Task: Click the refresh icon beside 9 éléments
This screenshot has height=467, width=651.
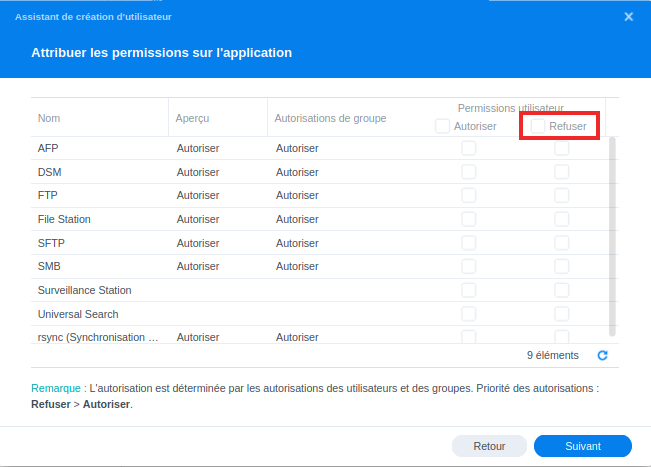Action: (602, 355)
